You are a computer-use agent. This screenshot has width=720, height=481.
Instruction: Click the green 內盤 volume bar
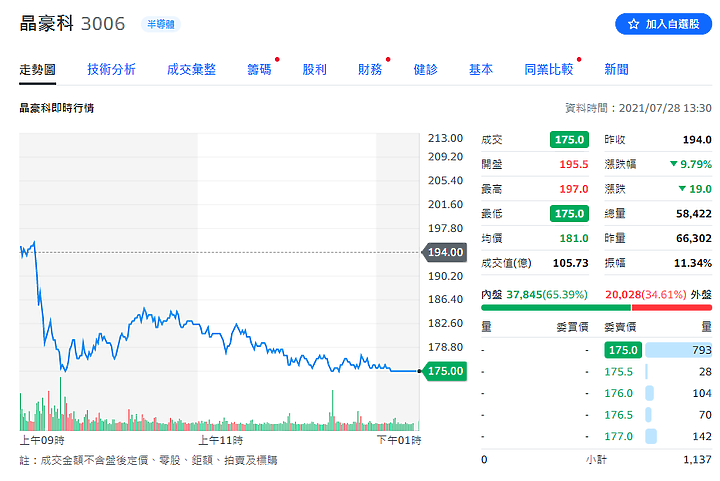[556, 307]
